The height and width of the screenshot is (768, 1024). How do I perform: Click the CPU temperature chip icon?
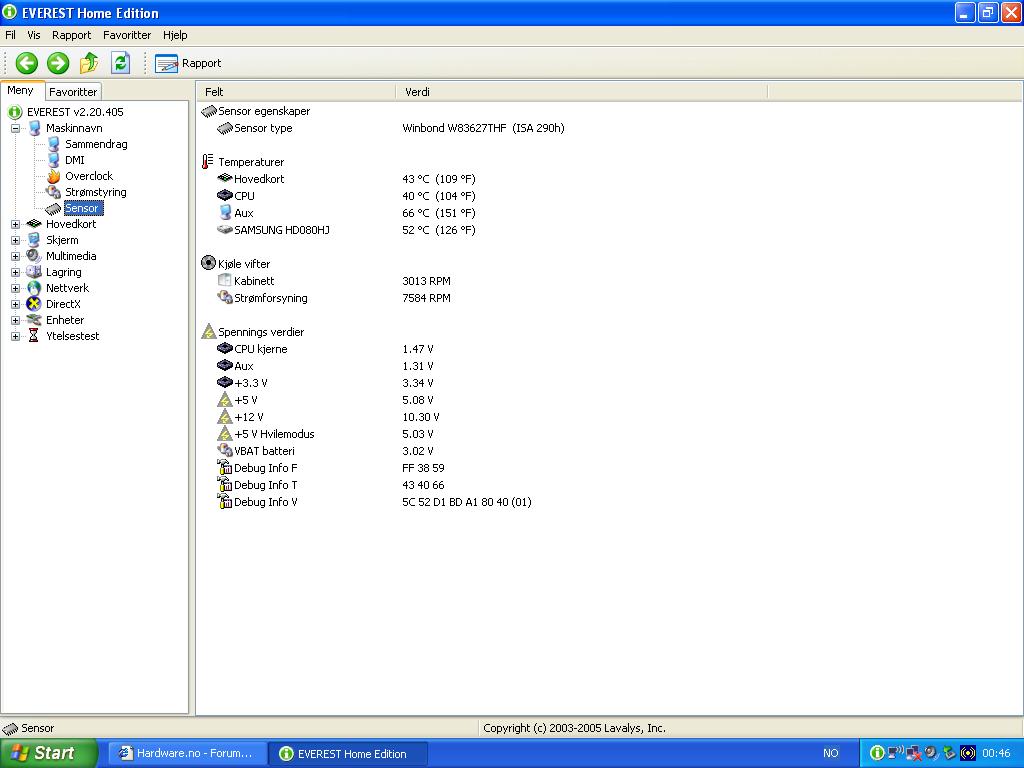coord(225,196)
